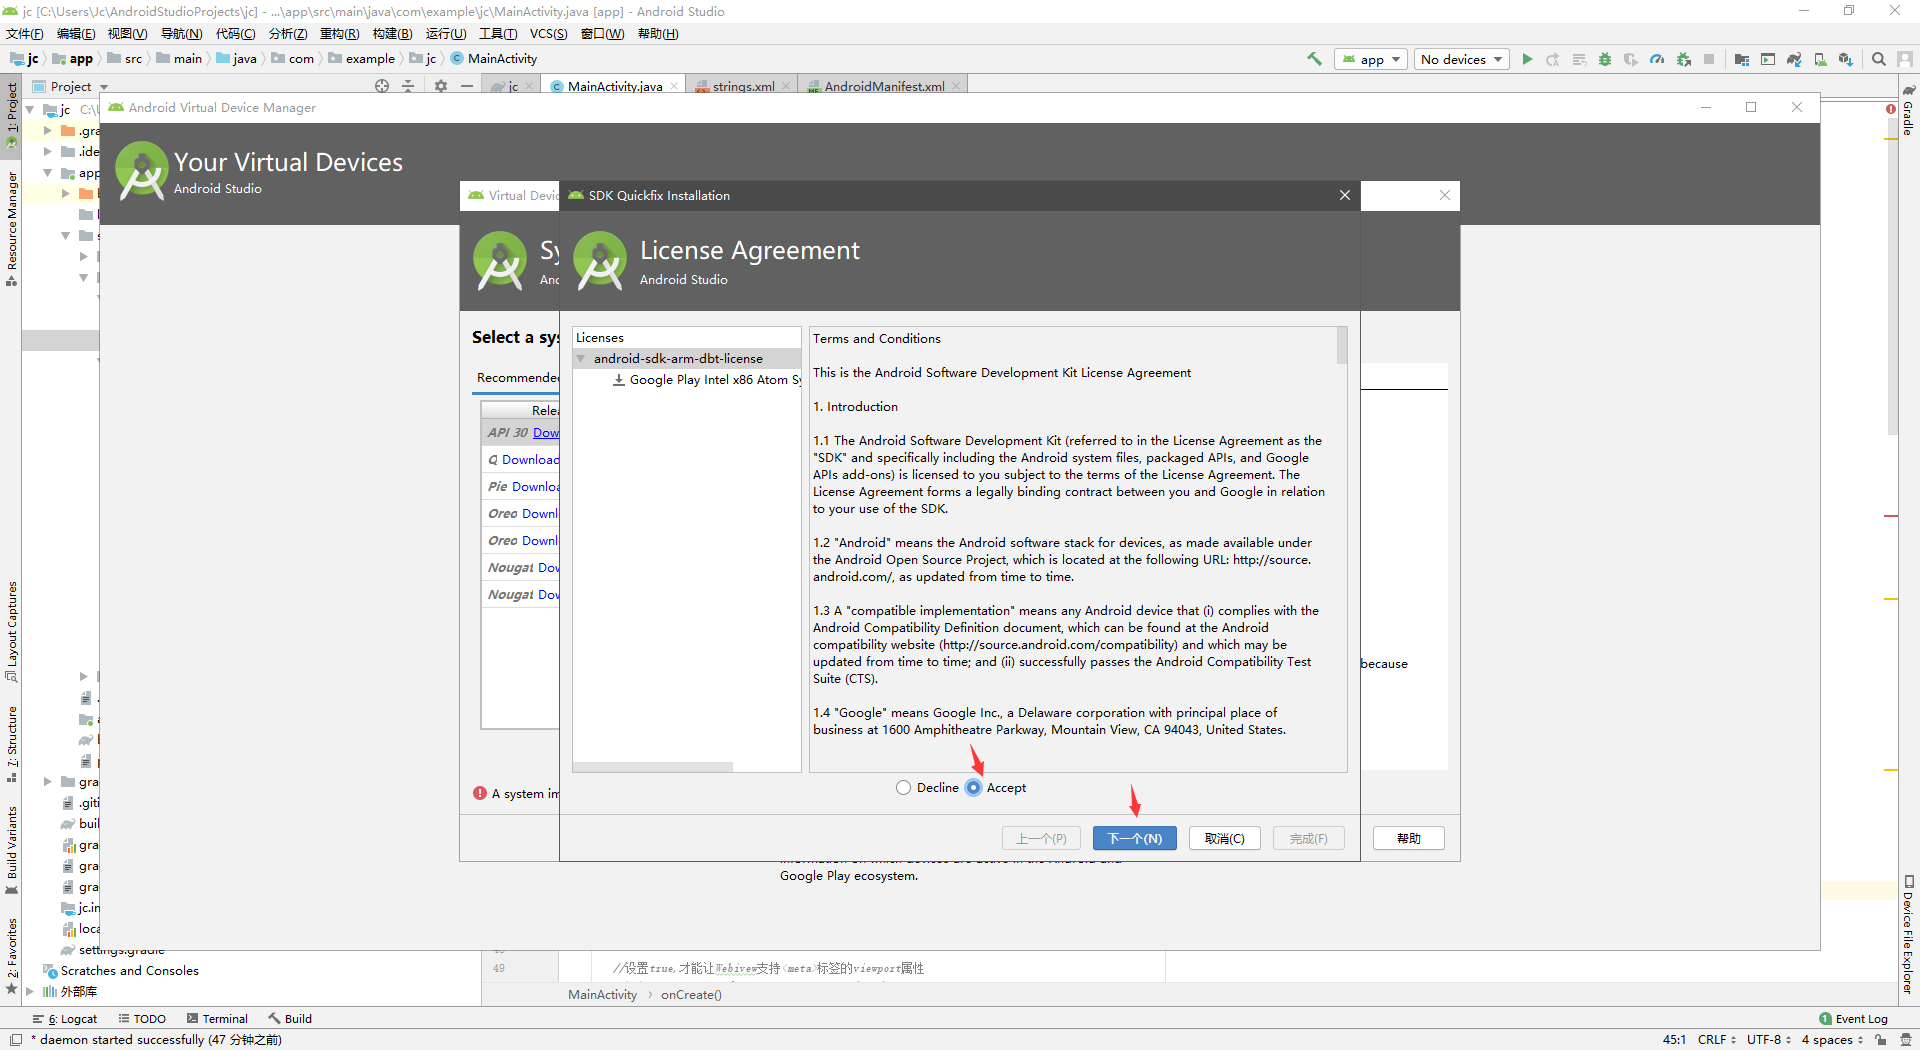Open the Layout Captures side strip
The width and height of the screenshot is (1920, 1050).
[12, 631]
